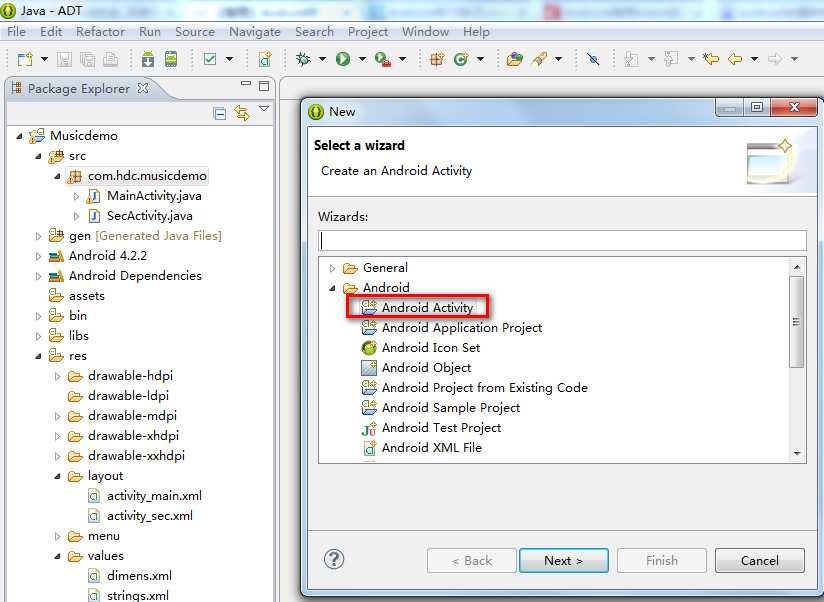The image size is (824, 602).
Task: Click the help question mark icon
Action: tap(334, 559)
